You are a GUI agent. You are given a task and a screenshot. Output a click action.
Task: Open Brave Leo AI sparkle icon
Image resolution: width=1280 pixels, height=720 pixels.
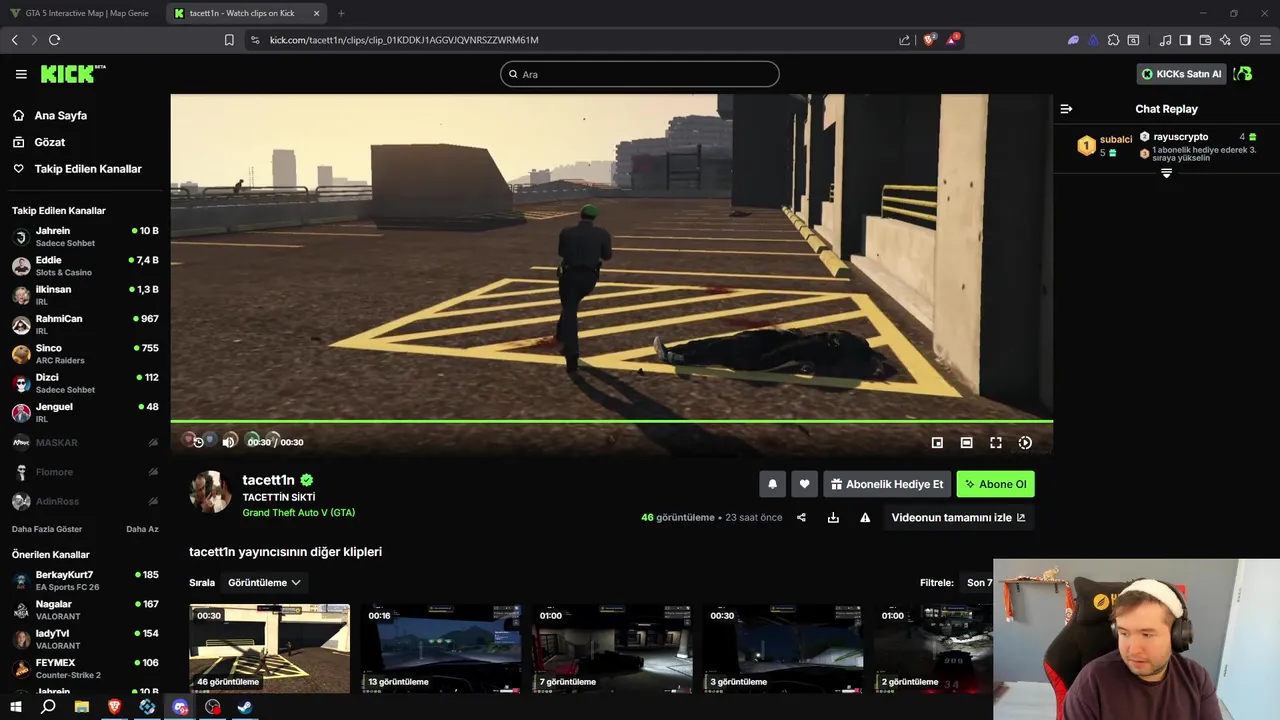coord(1224,40)
